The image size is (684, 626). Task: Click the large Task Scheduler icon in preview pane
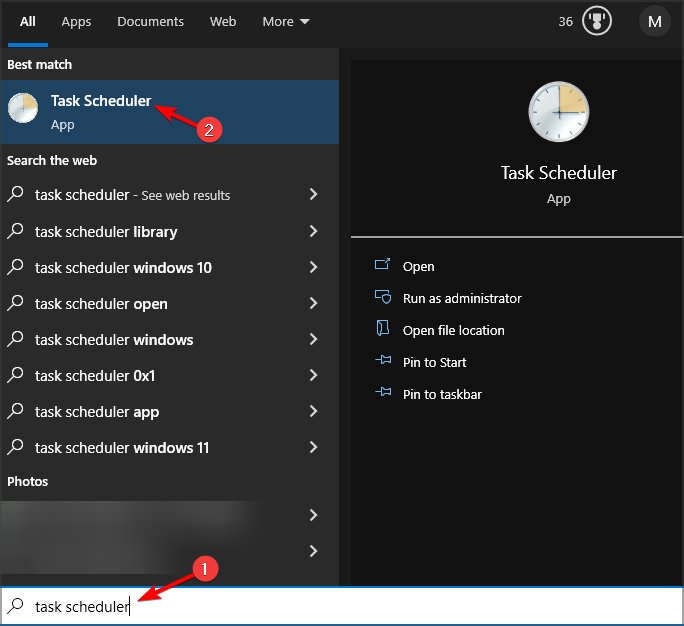[558, 112]
